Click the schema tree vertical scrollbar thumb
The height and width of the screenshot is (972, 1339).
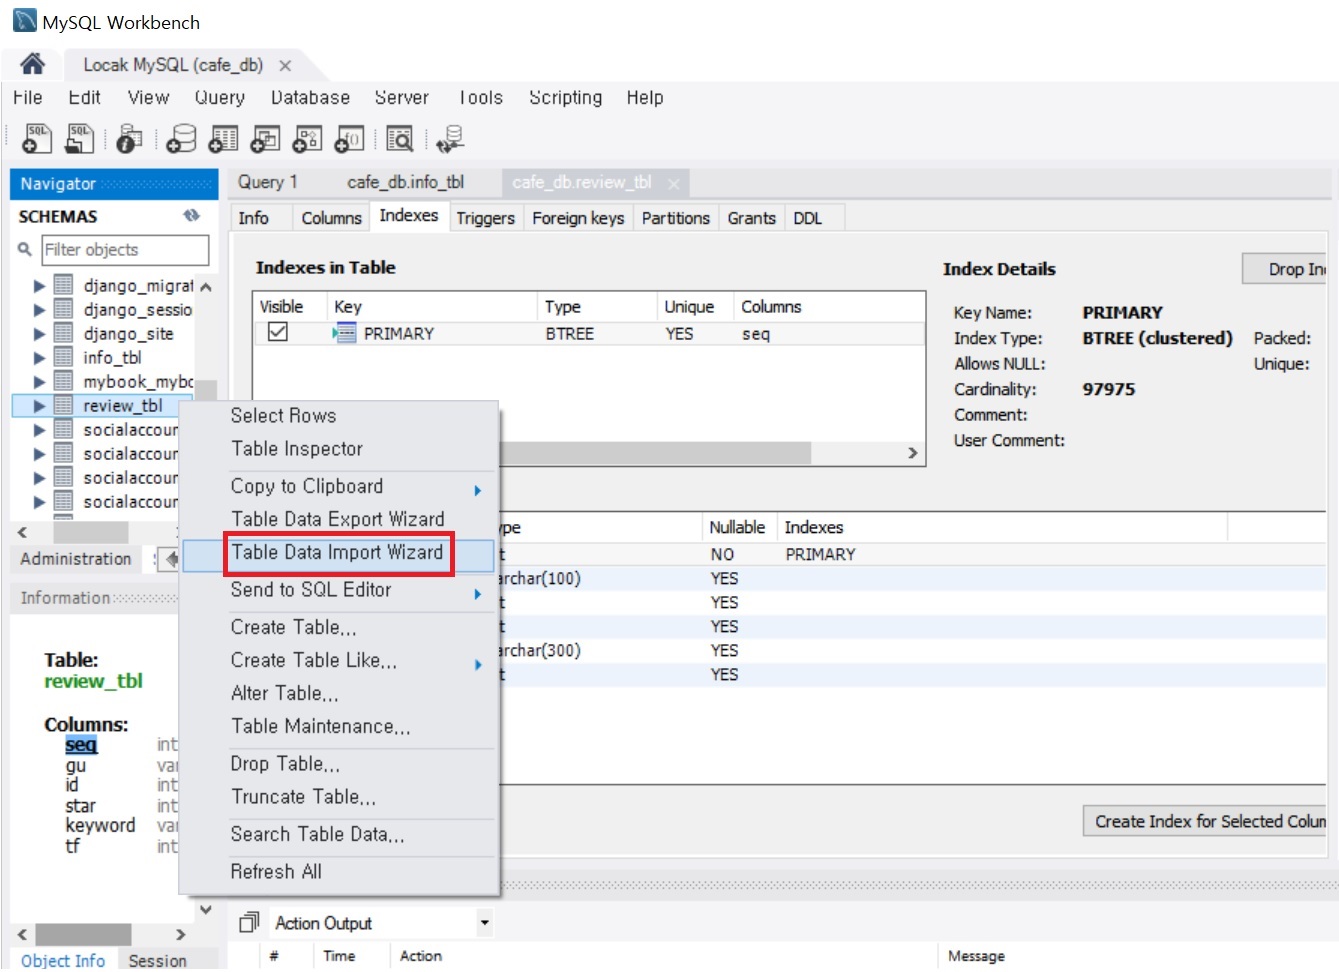[206, 390]
